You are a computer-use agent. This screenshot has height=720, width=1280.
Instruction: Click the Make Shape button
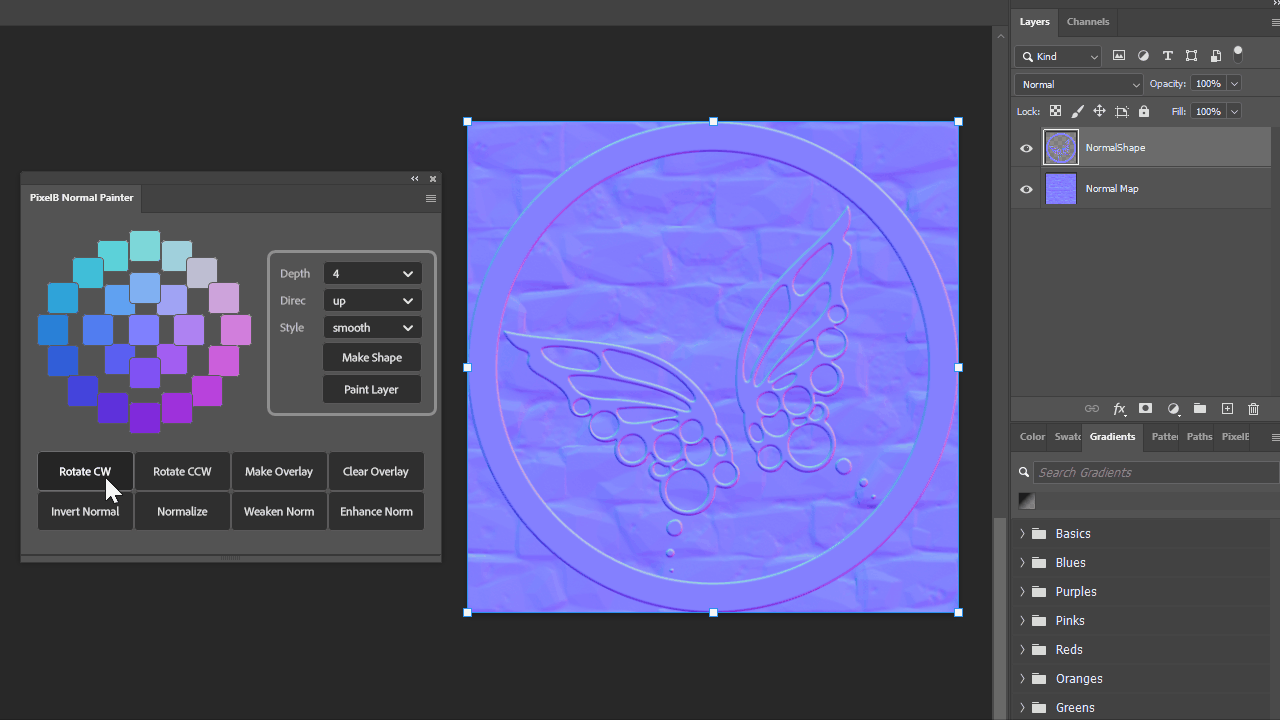tap(372, 357)
